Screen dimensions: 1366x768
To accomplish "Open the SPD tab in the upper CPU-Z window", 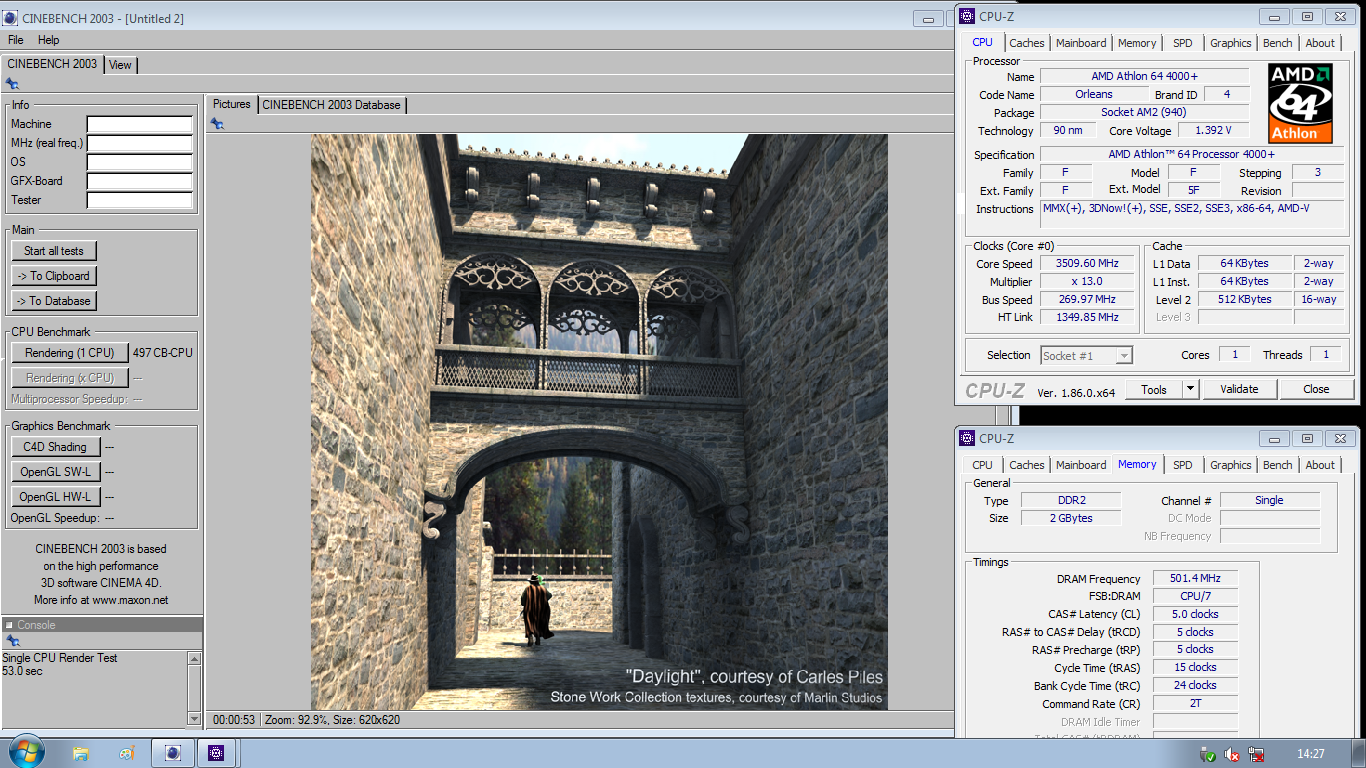I will click(x=1183, y=43).
